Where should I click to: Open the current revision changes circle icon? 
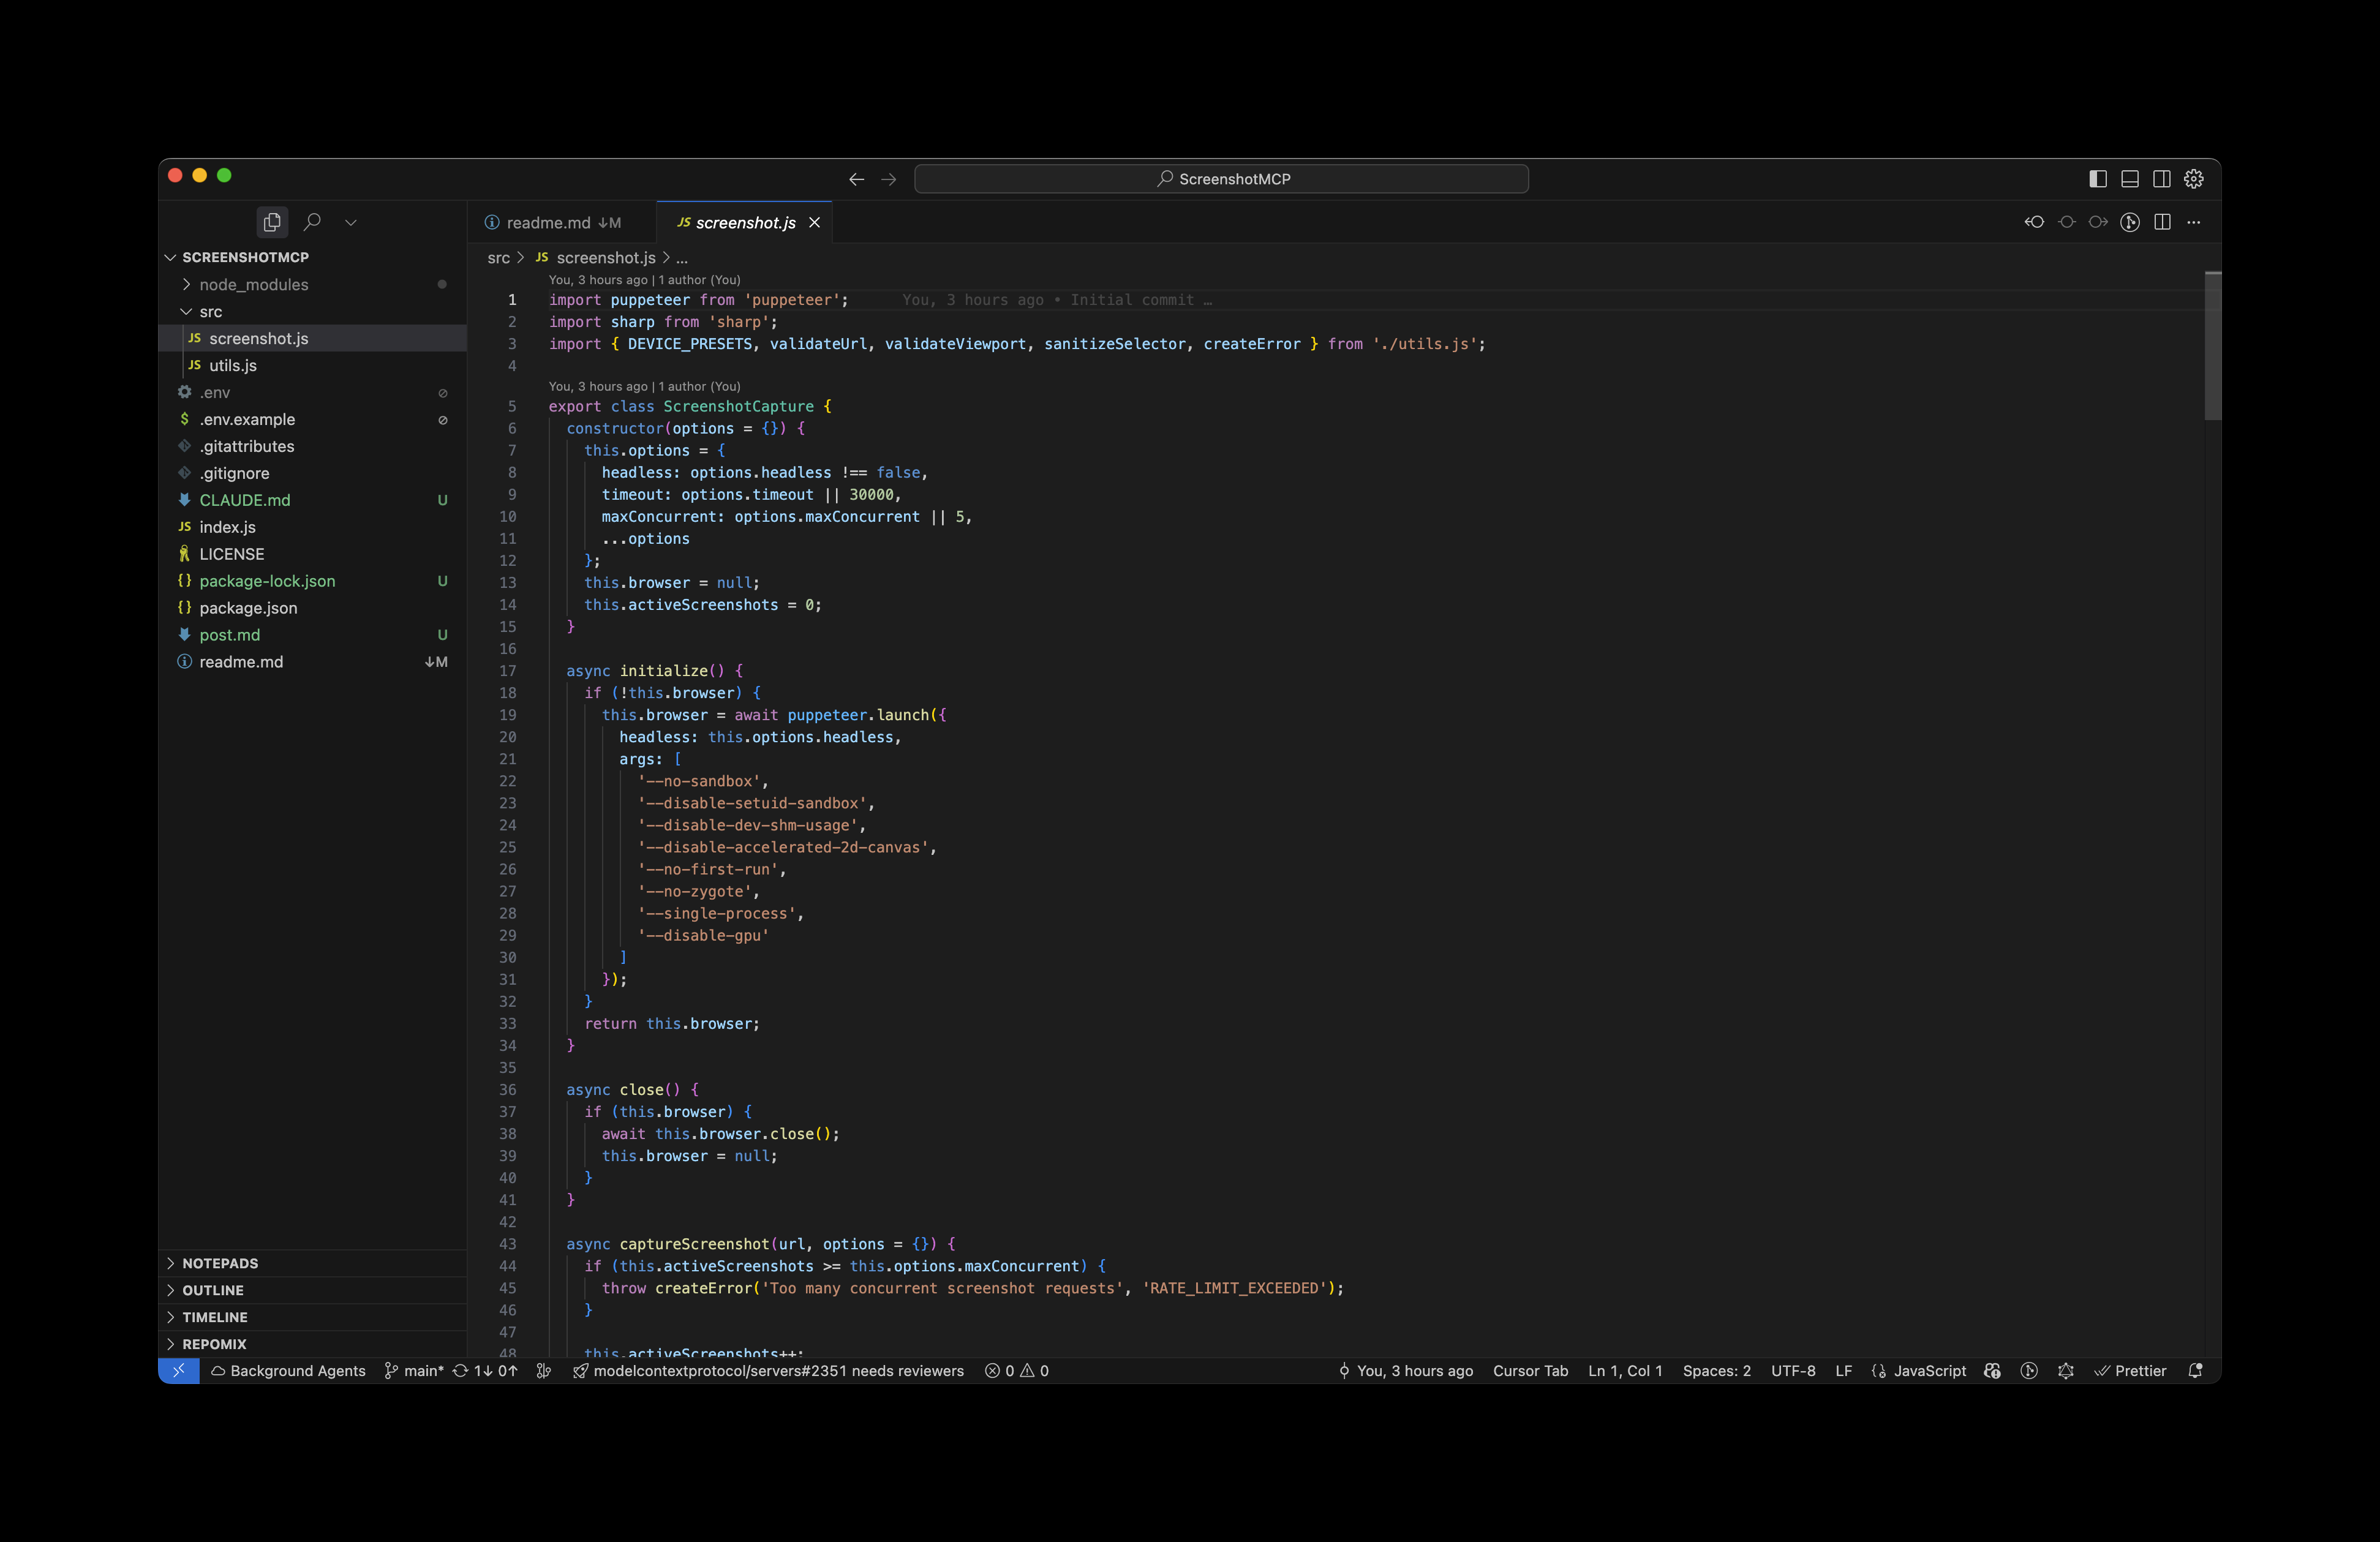pos(2066,222)
